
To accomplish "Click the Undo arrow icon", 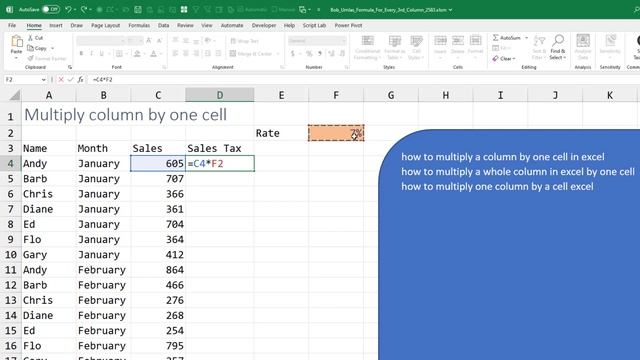I will pos(69,9).
